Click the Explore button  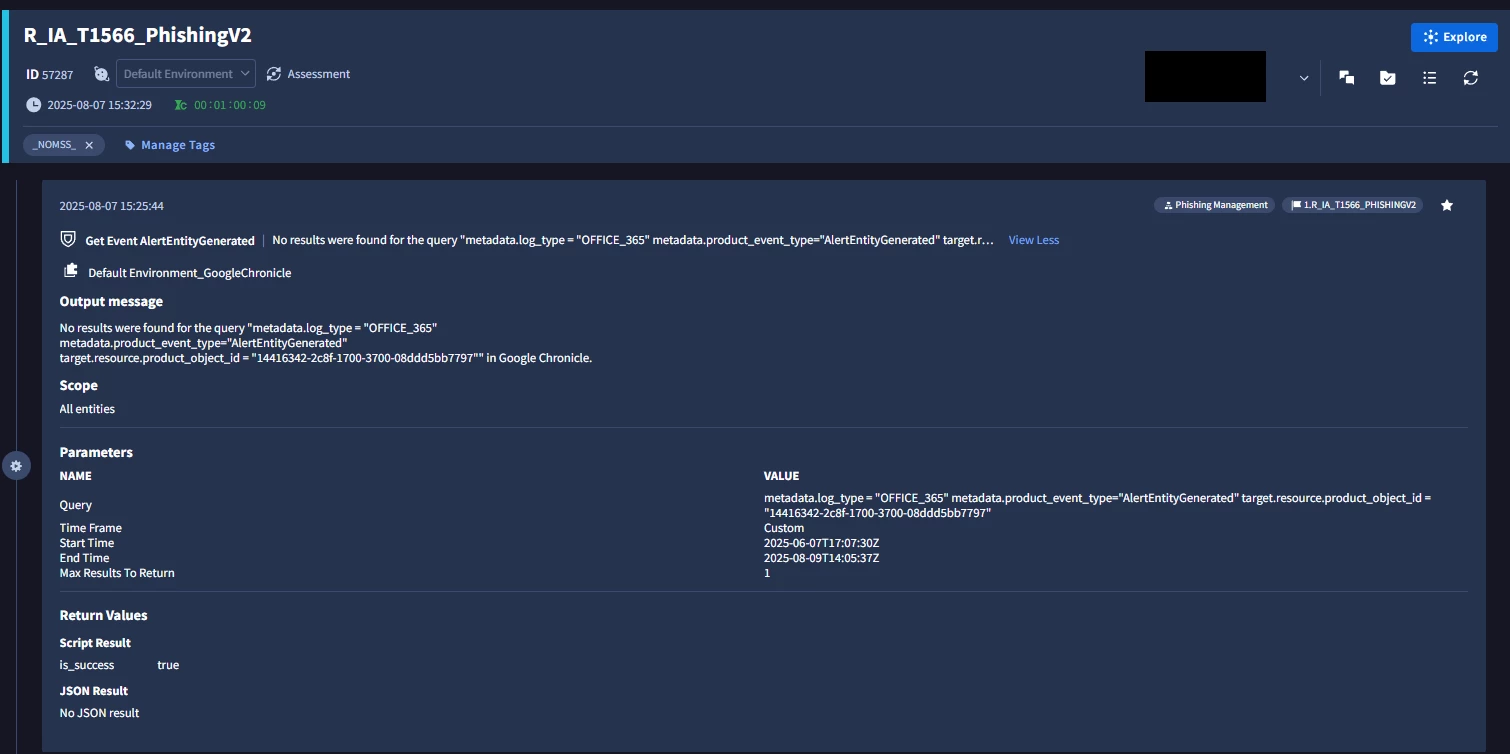[1453, 37]
